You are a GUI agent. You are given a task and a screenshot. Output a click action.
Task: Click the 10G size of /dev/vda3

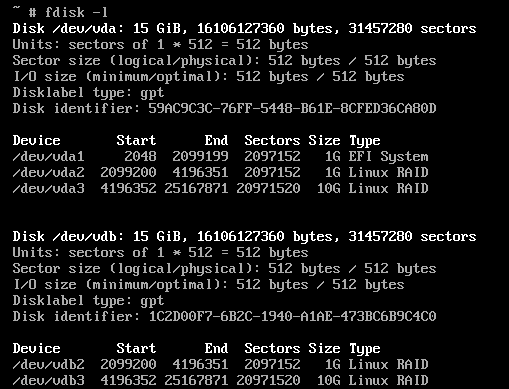(x=329, y=188)
